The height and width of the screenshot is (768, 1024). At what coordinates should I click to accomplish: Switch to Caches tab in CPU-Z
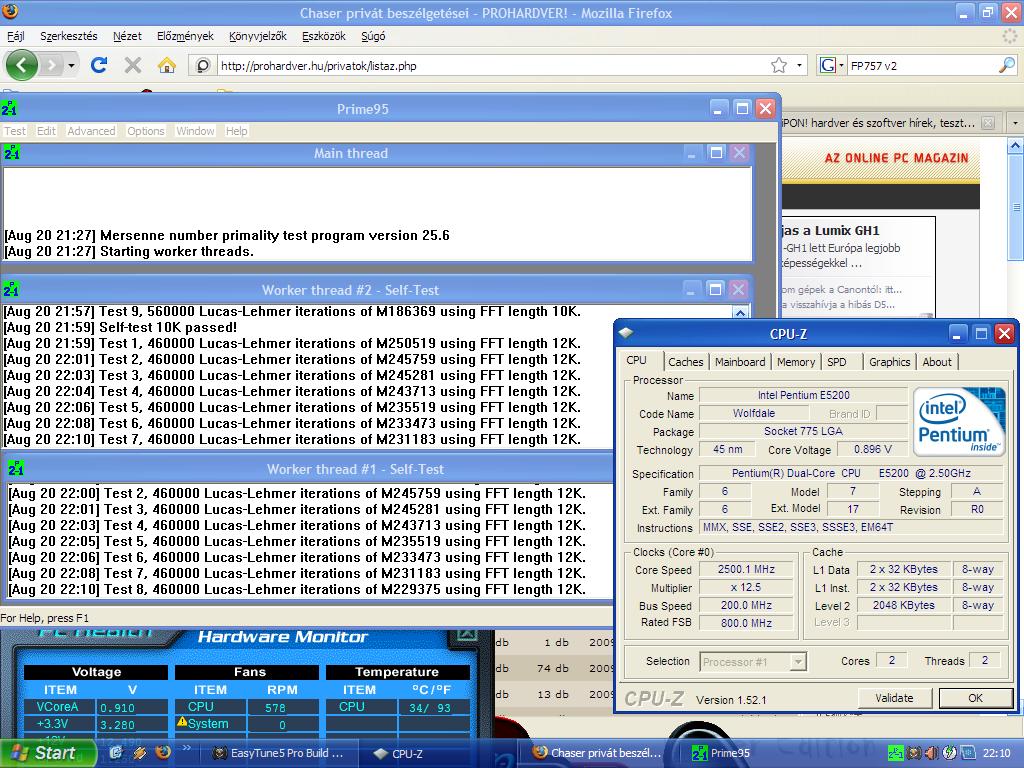(685, 362)
